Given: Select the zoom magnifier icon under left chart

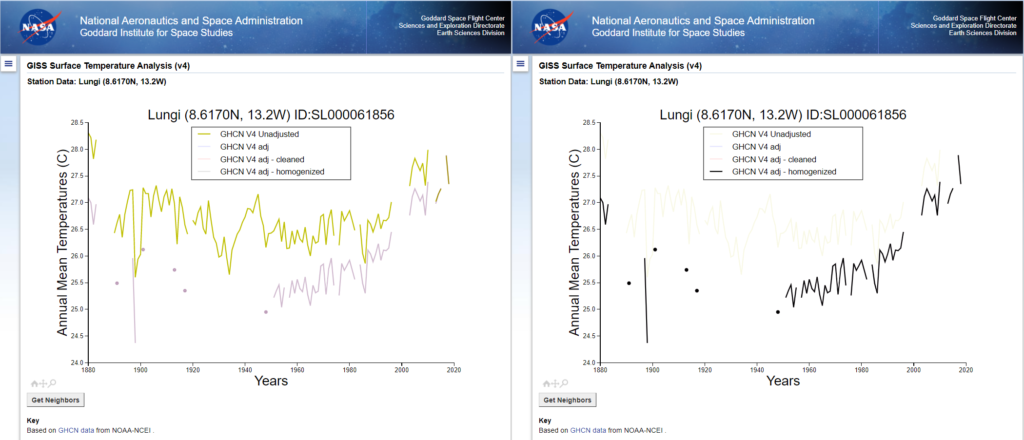Looking at the screenshot, I should point(50,383).
